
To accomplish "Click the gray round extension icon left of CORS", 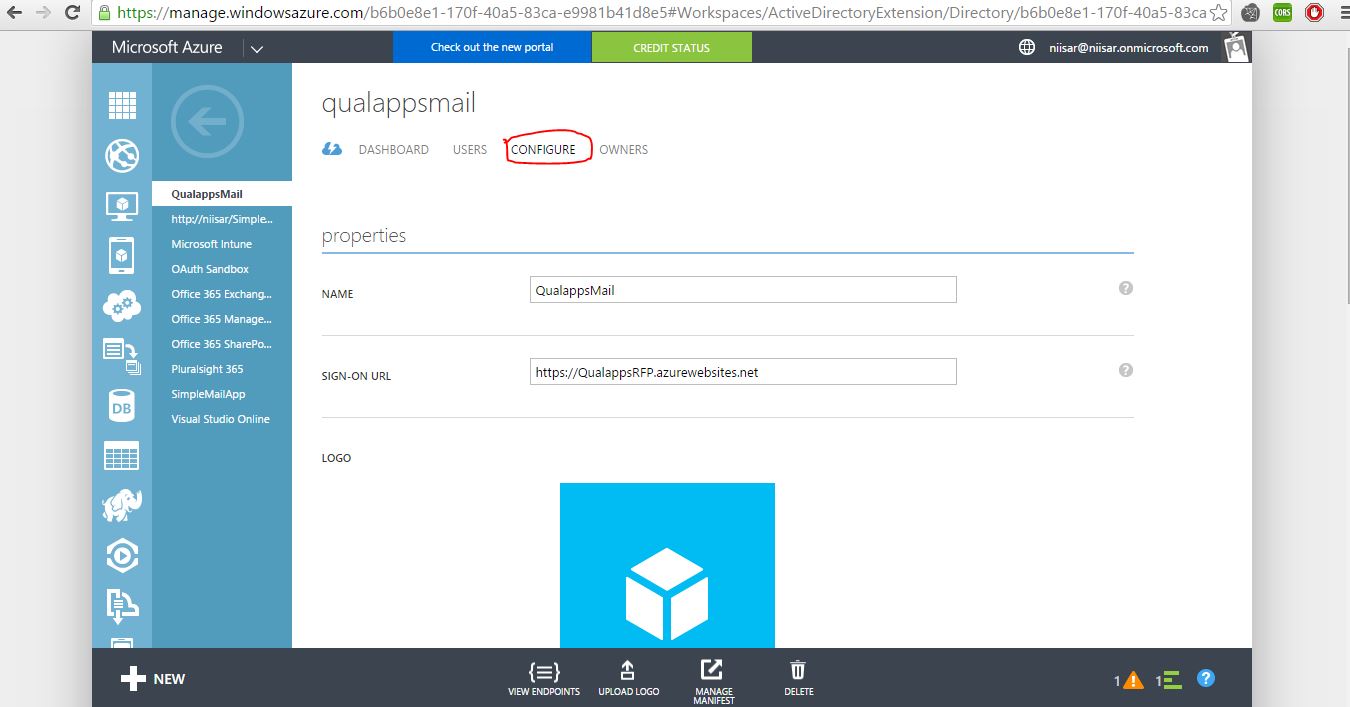I will pos(1250,14).
